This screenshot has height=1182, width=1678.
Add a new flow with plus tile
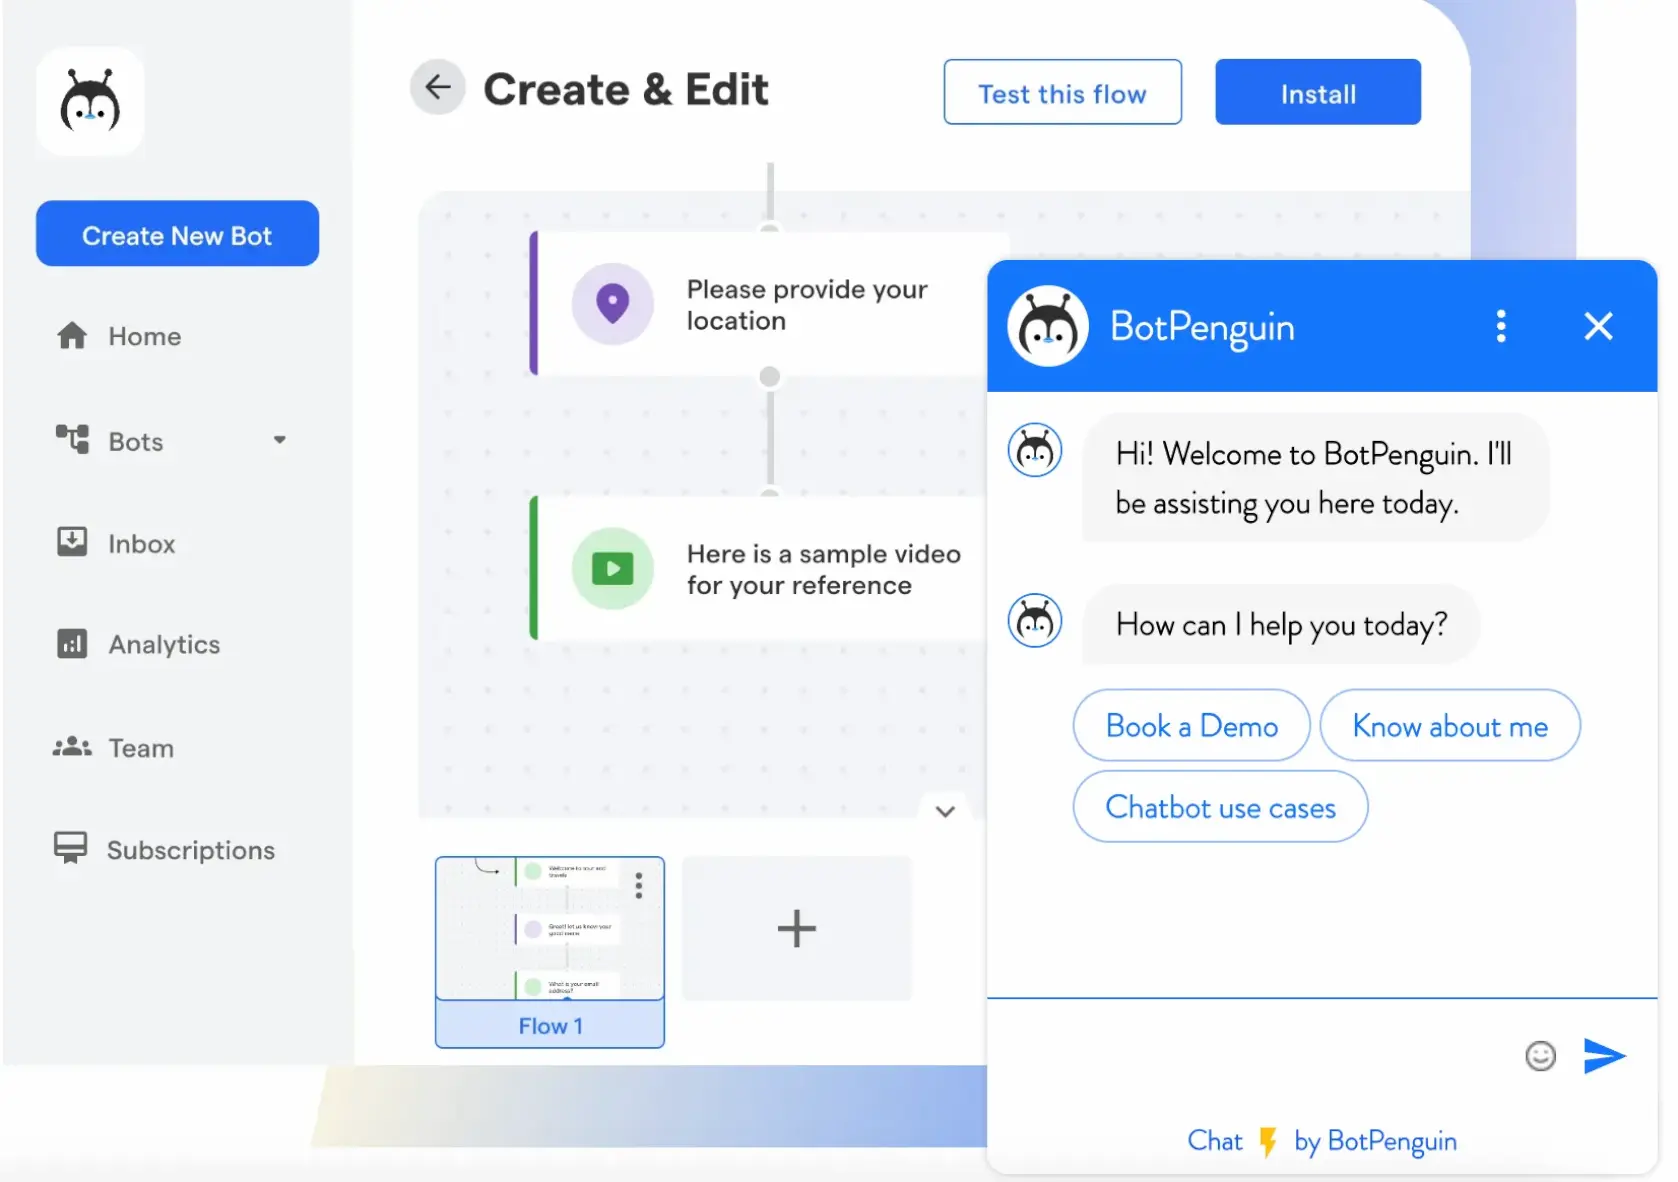[797, 928]
